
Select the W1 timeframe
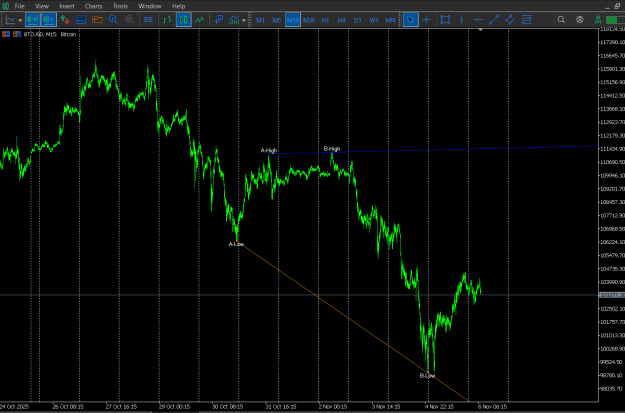coord(374,20)
